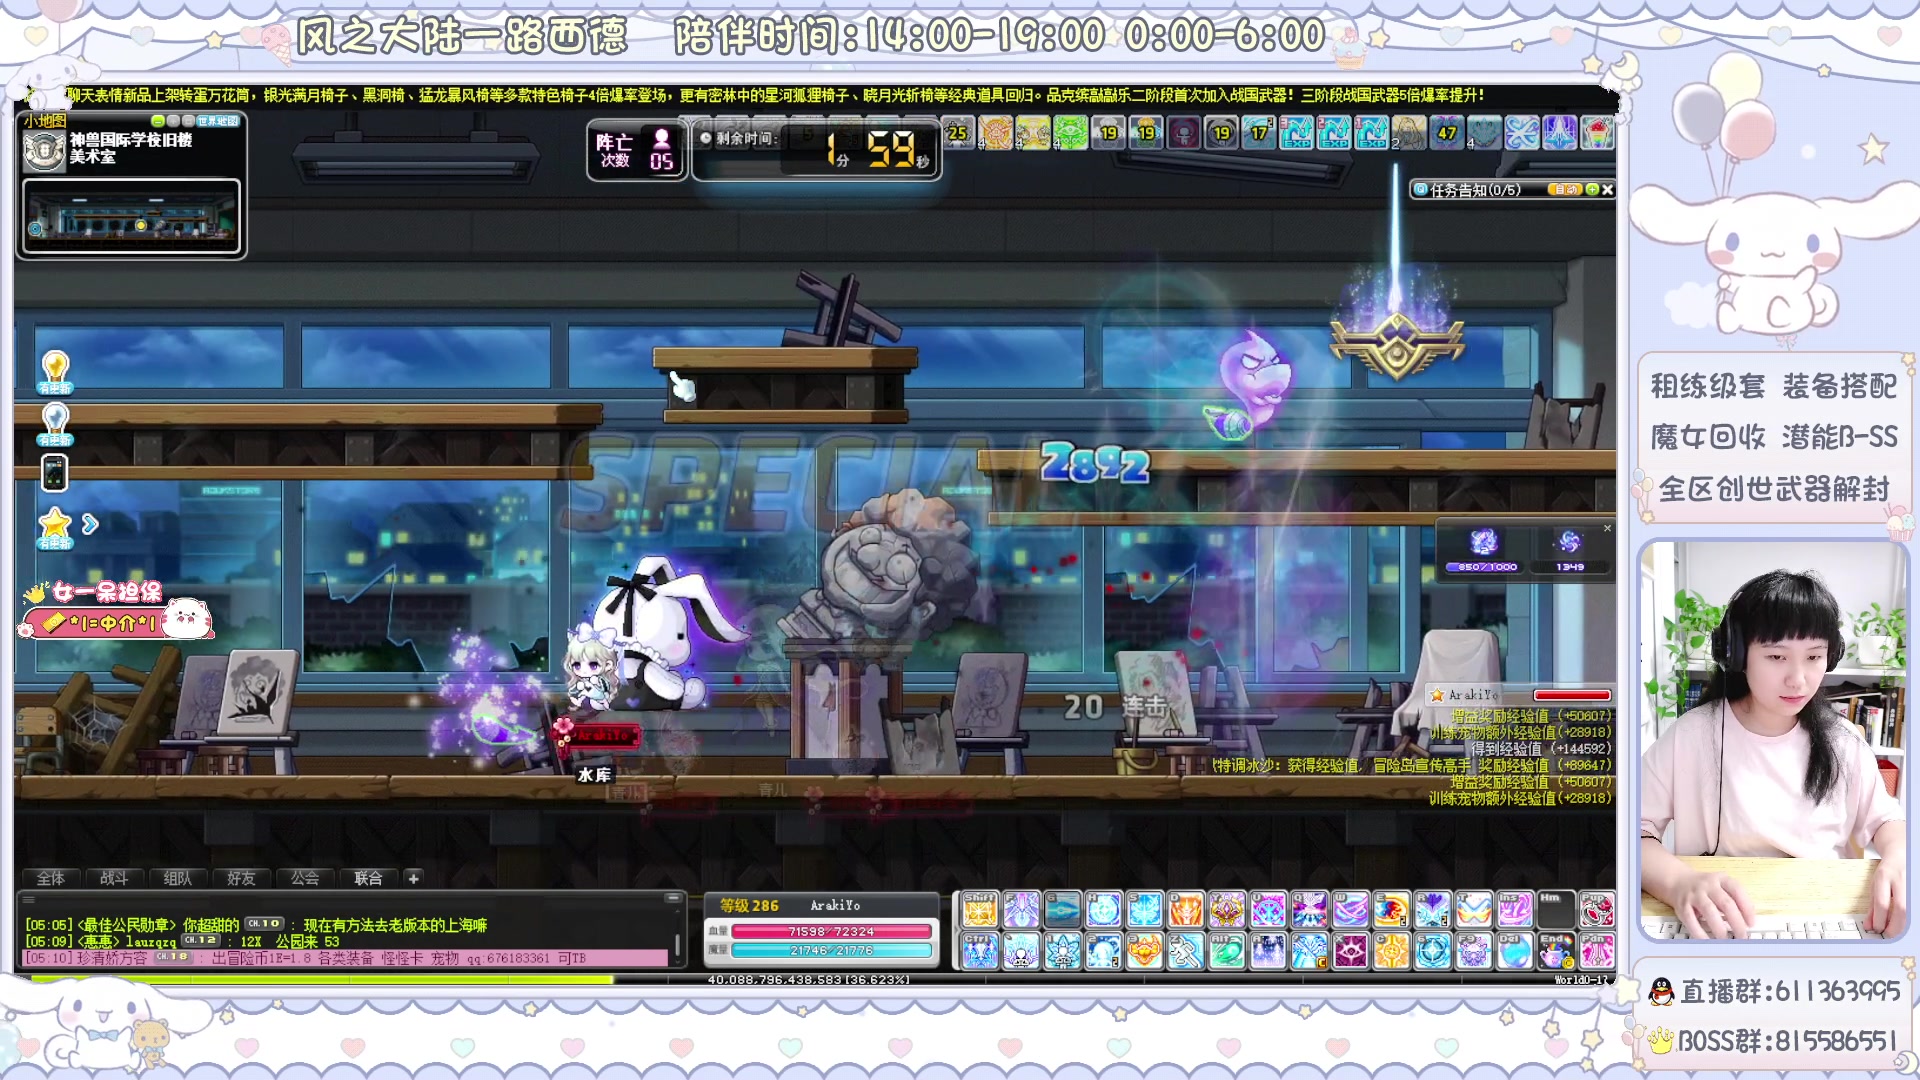
Task: Open the yellow star event icon
Action: [54, 526]
